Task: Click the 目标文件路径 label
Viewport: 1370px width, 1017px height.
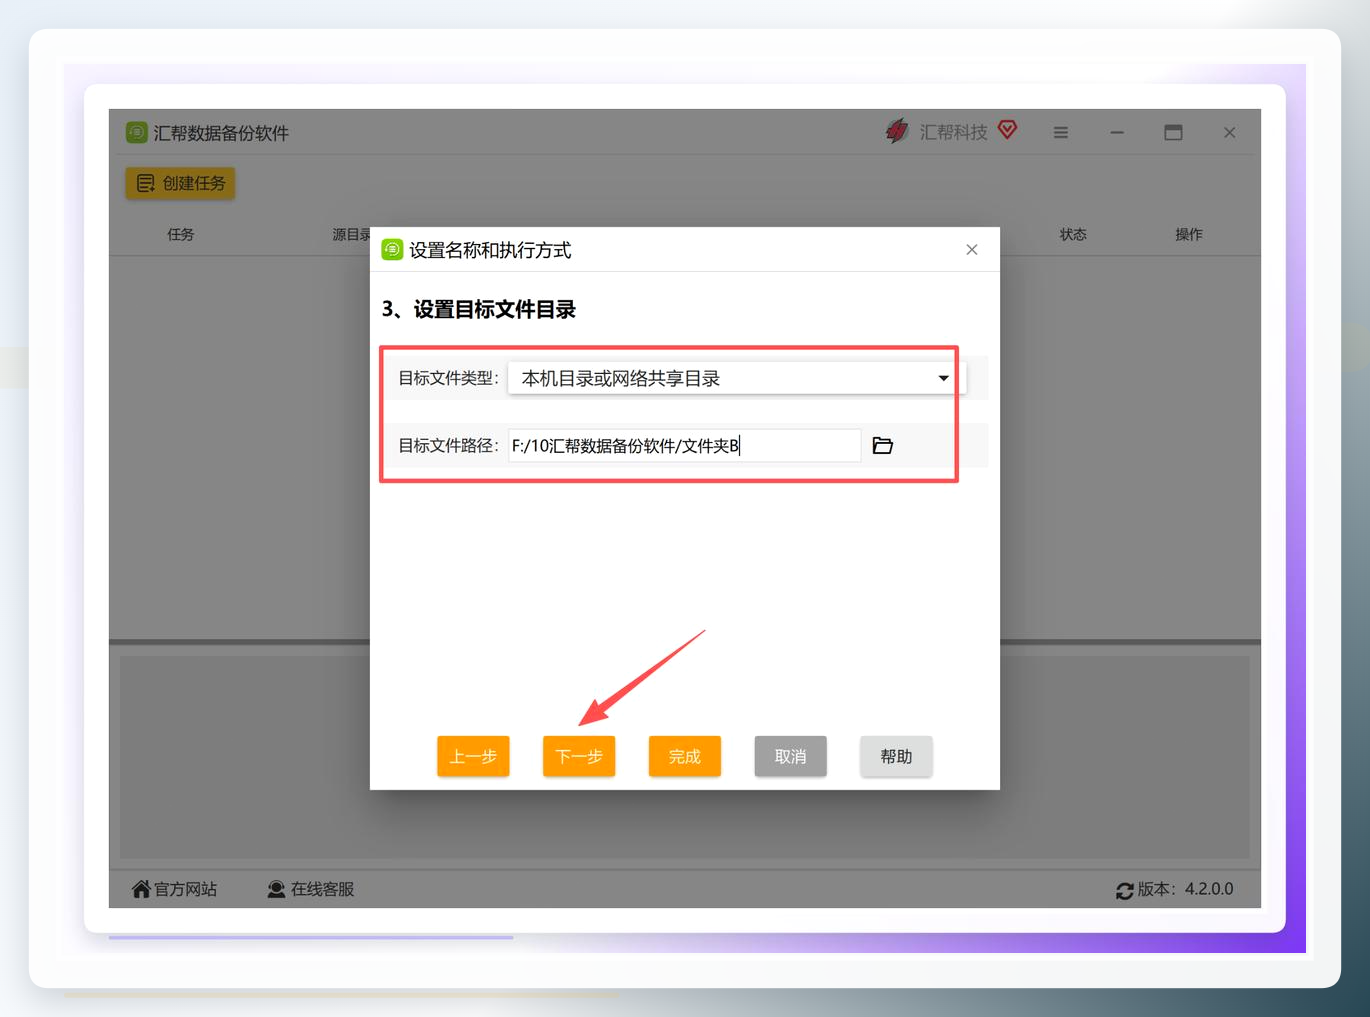Action: pyautogui.click(x=447, y=446)
